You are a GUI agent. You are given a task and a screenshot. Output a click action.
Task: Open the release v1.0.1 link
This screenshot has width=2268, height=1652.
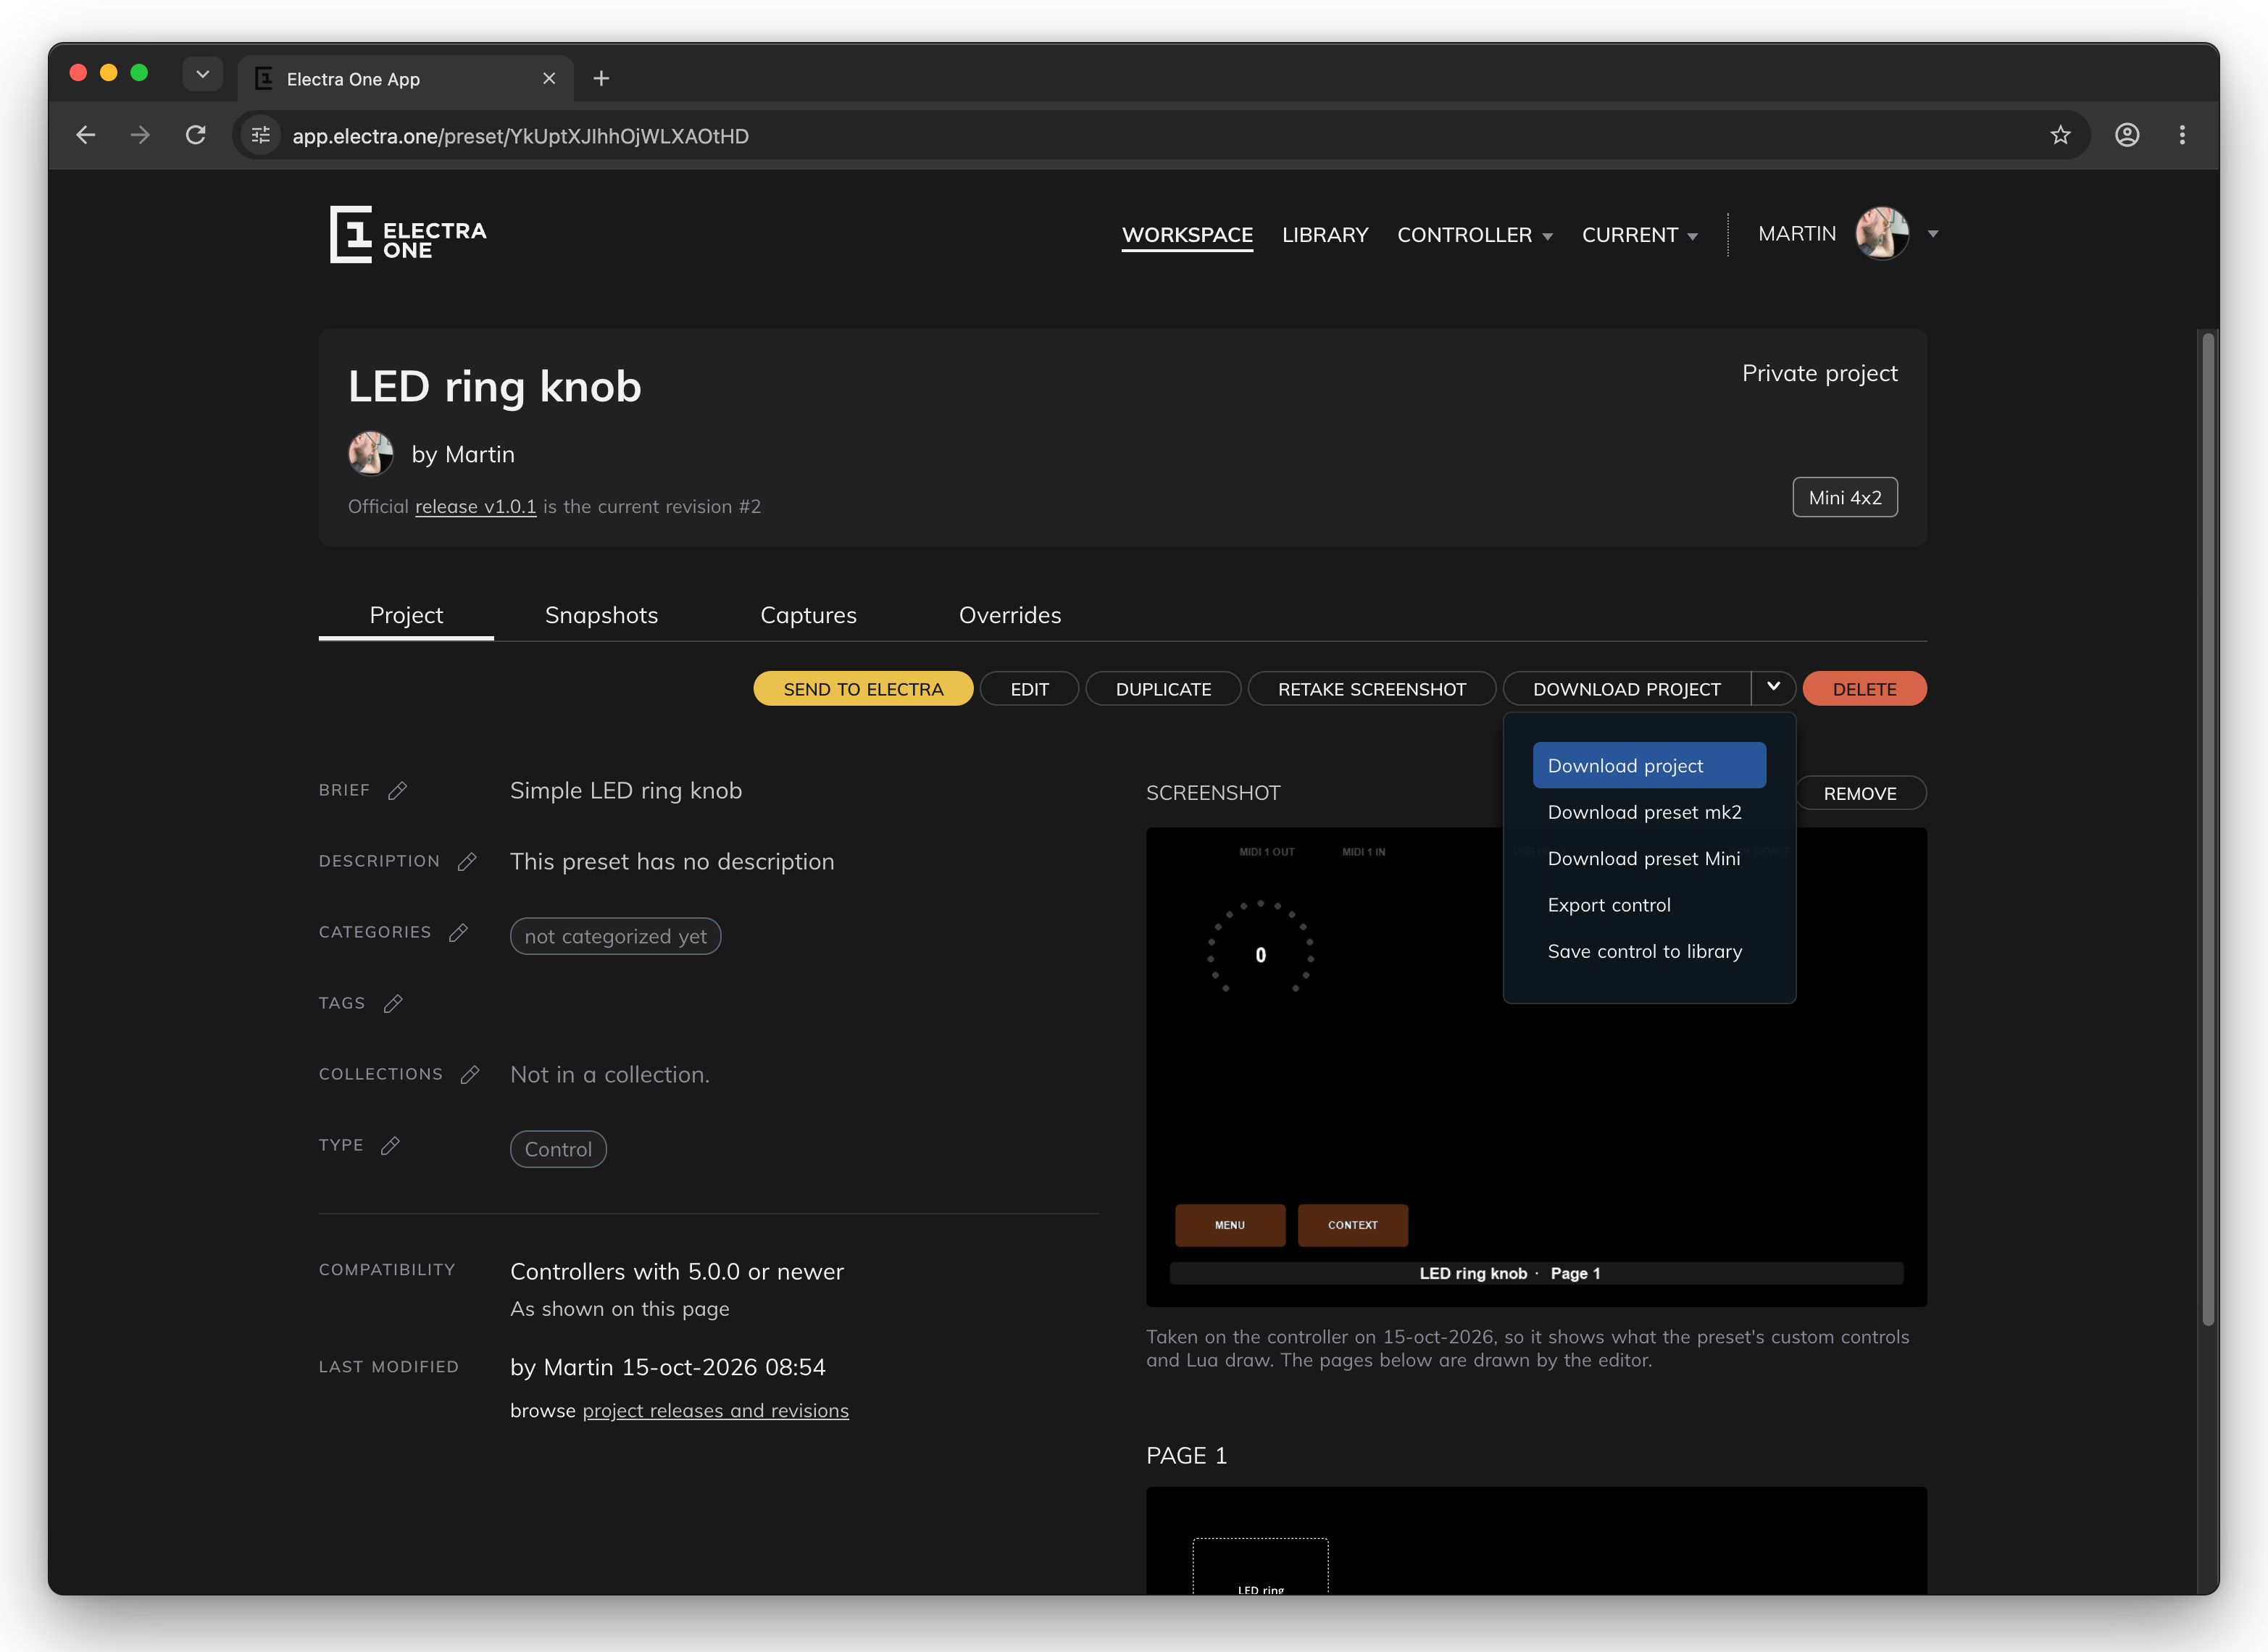coord(475,507)
